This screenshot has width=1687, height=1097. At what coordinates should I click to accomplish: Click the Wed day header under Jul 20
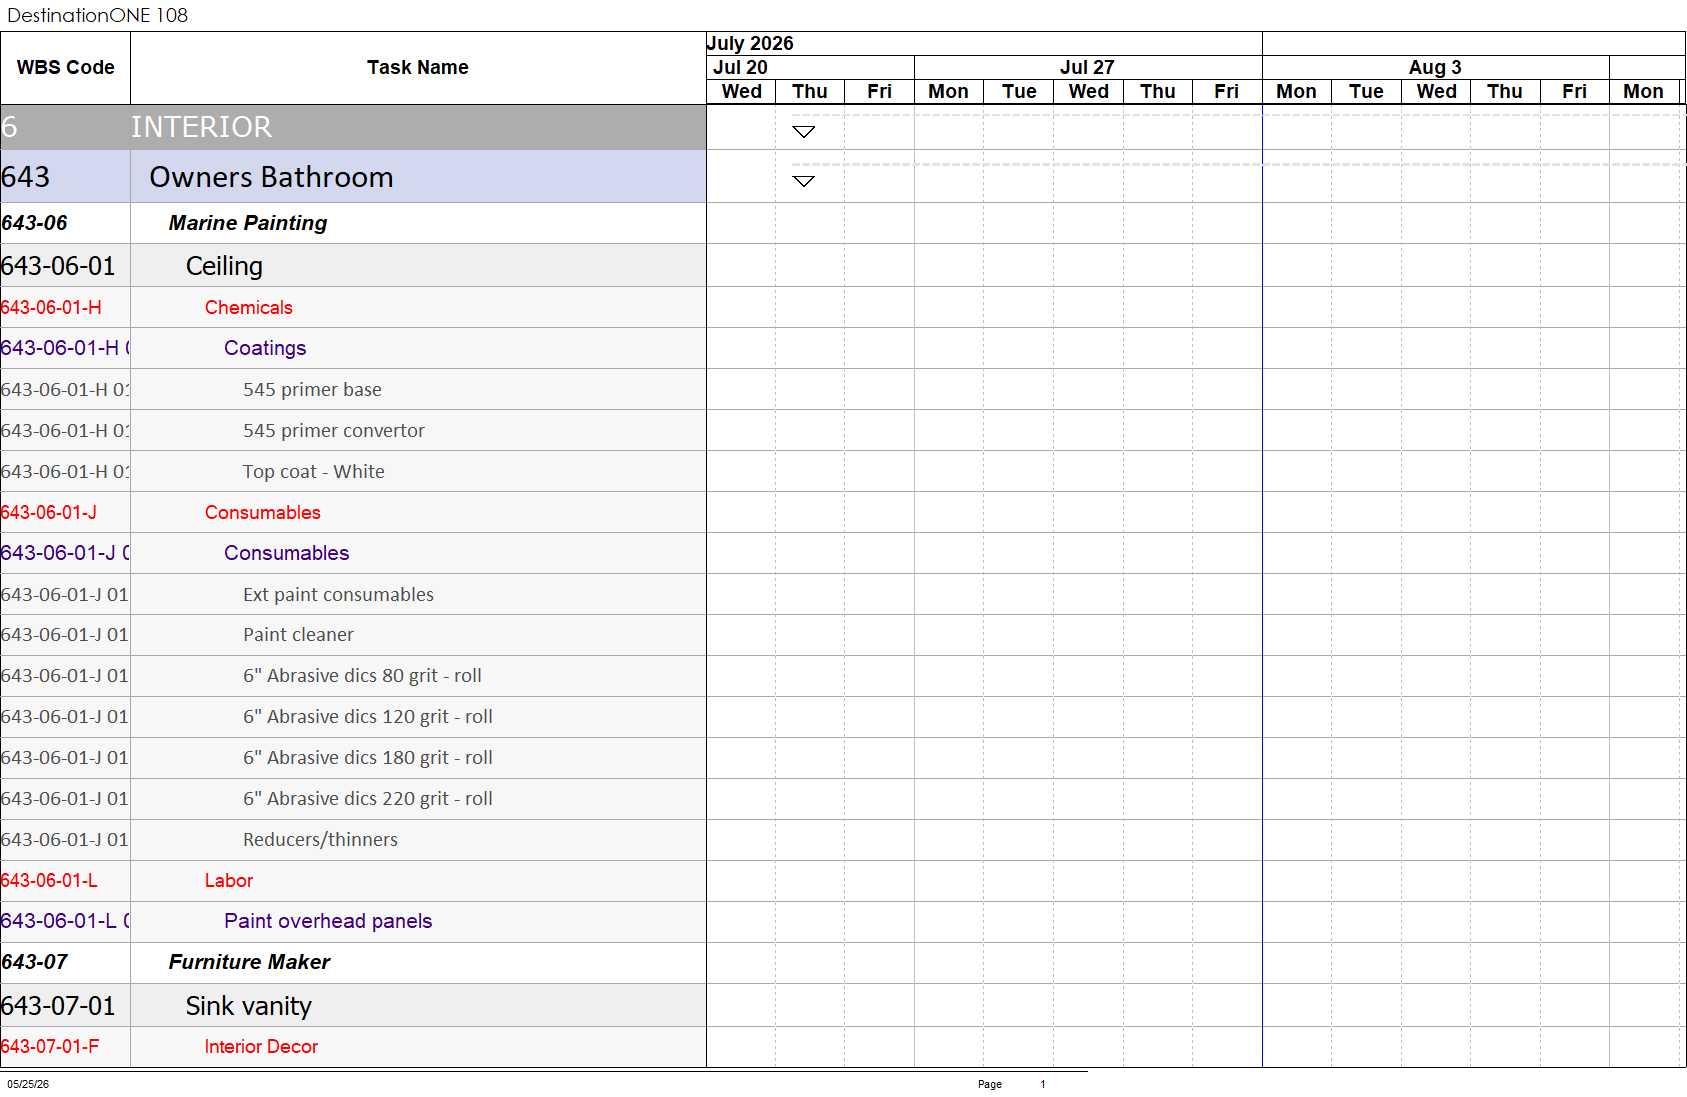[742, 91]
